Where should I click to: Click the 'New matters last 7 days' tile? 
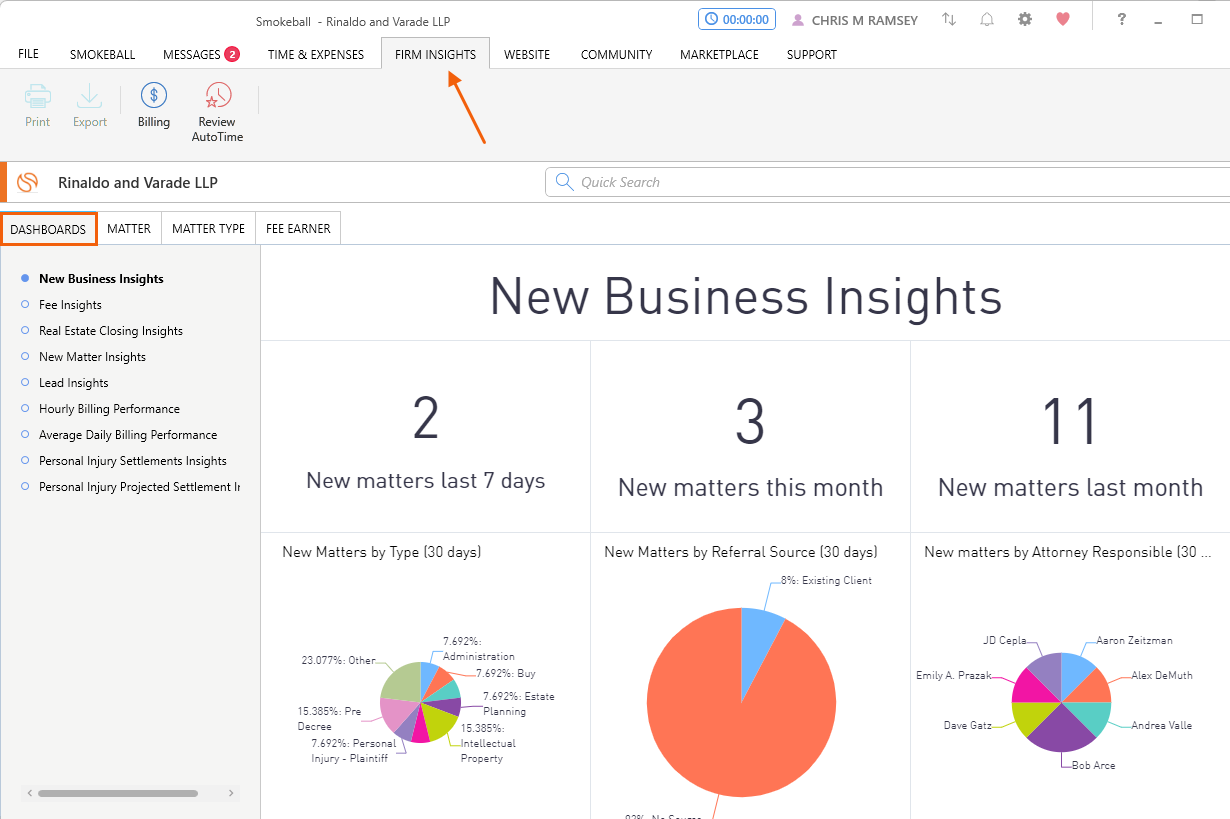coord(425,437)
